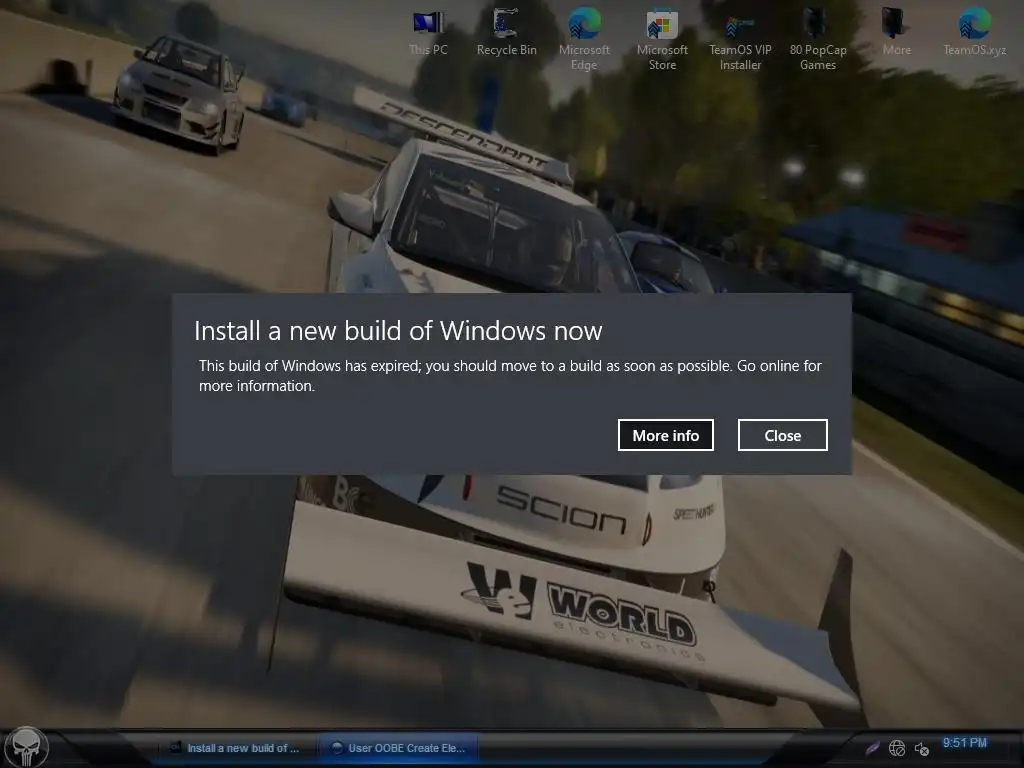The height and width of the screenshot is (768, 1024).
Task: Select the More desktop icon
Action: point(896,33)
